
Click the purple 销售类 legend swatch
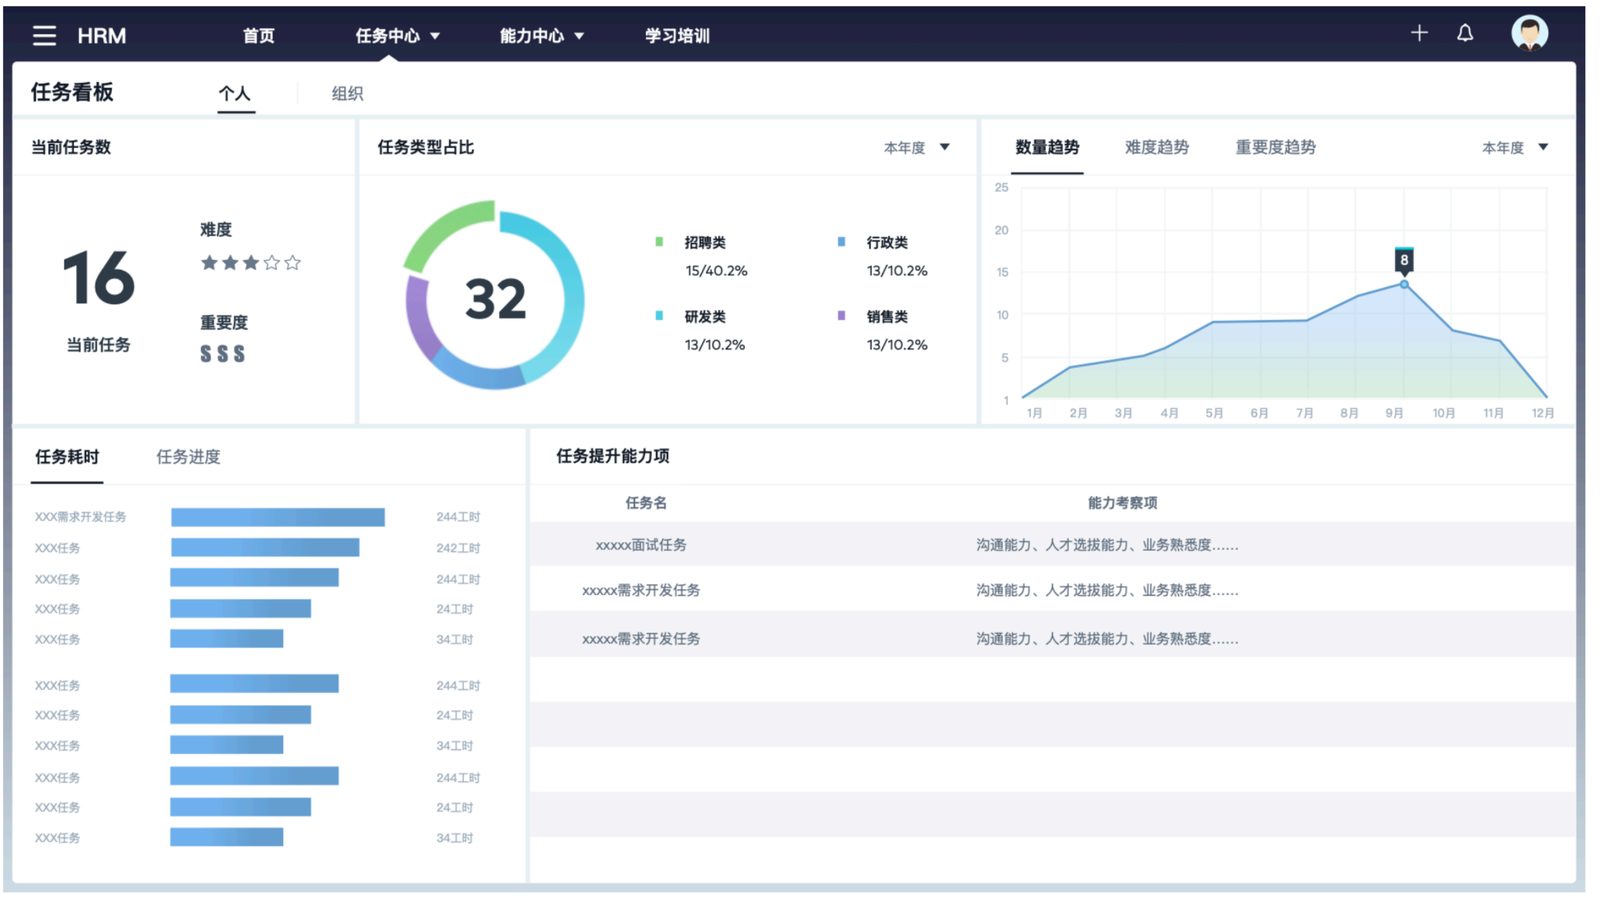pyautogui.click(x=841, y=315)
